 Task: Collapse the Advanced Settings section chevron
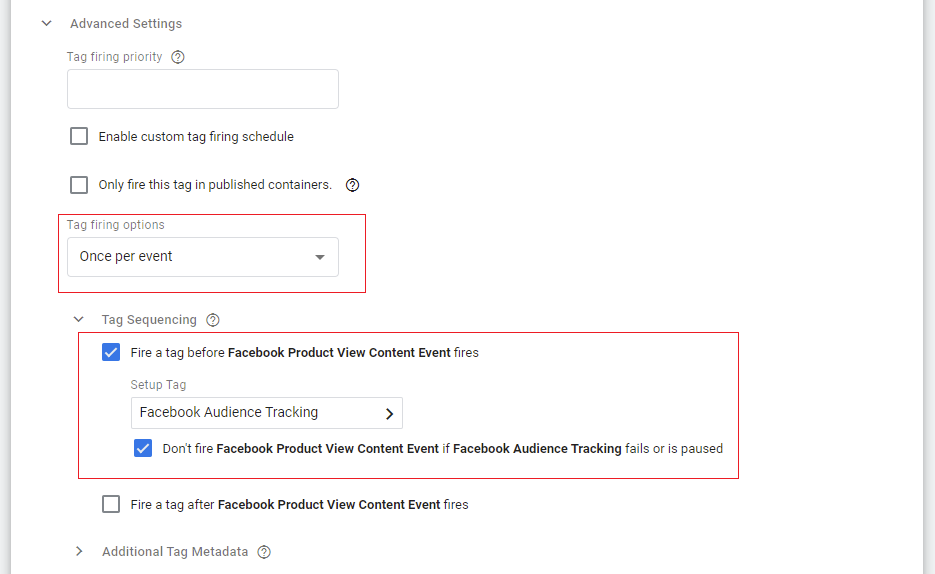pos(46,23)
